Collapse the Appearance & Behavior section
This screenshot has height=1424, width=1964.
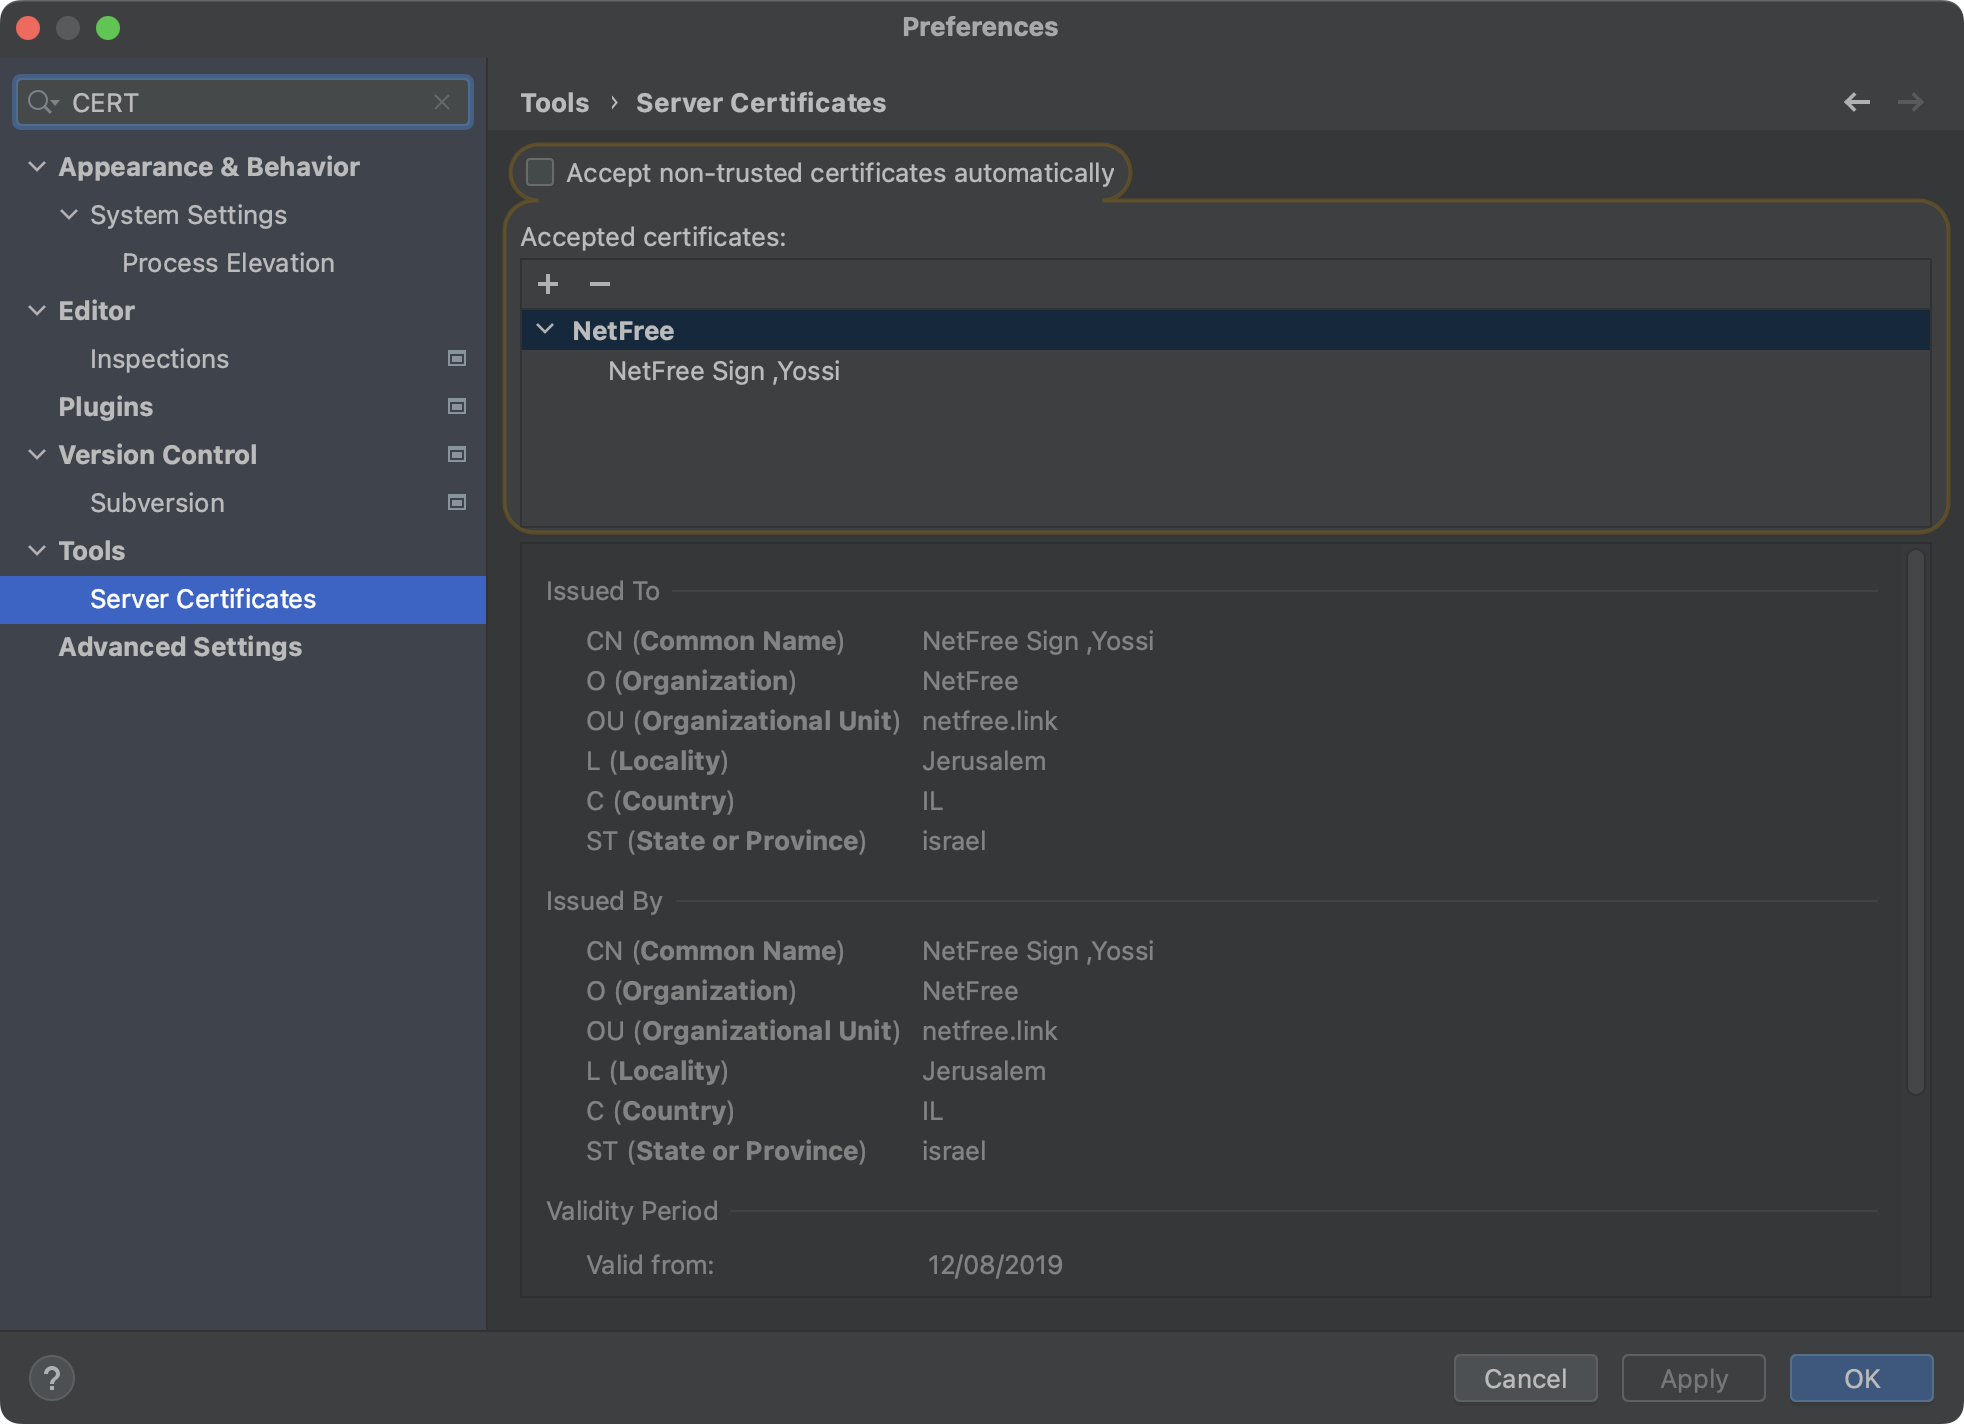37,166
